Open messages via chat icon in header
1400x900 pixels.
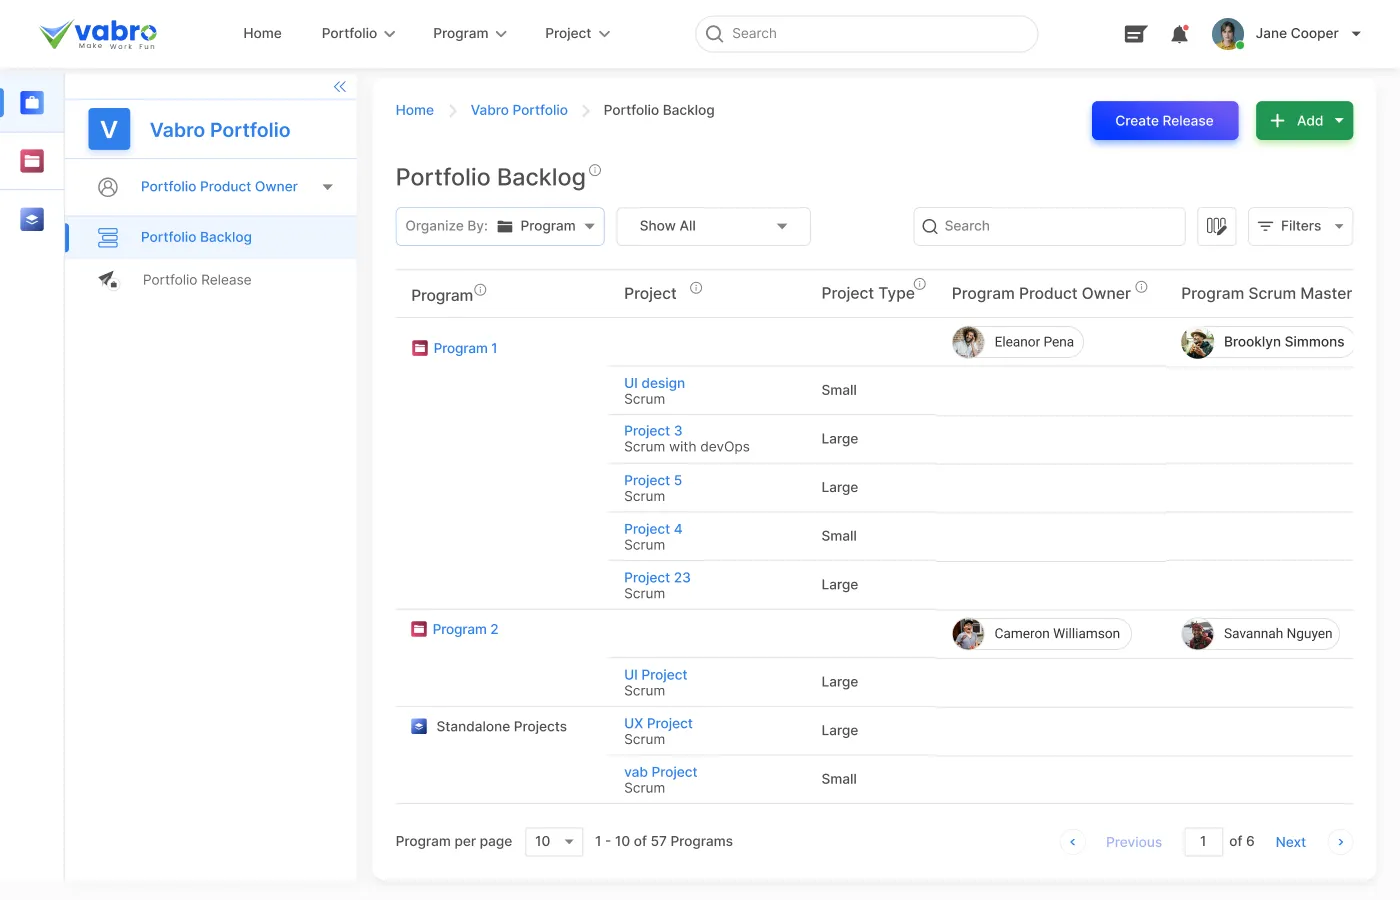pos(1135,33)
